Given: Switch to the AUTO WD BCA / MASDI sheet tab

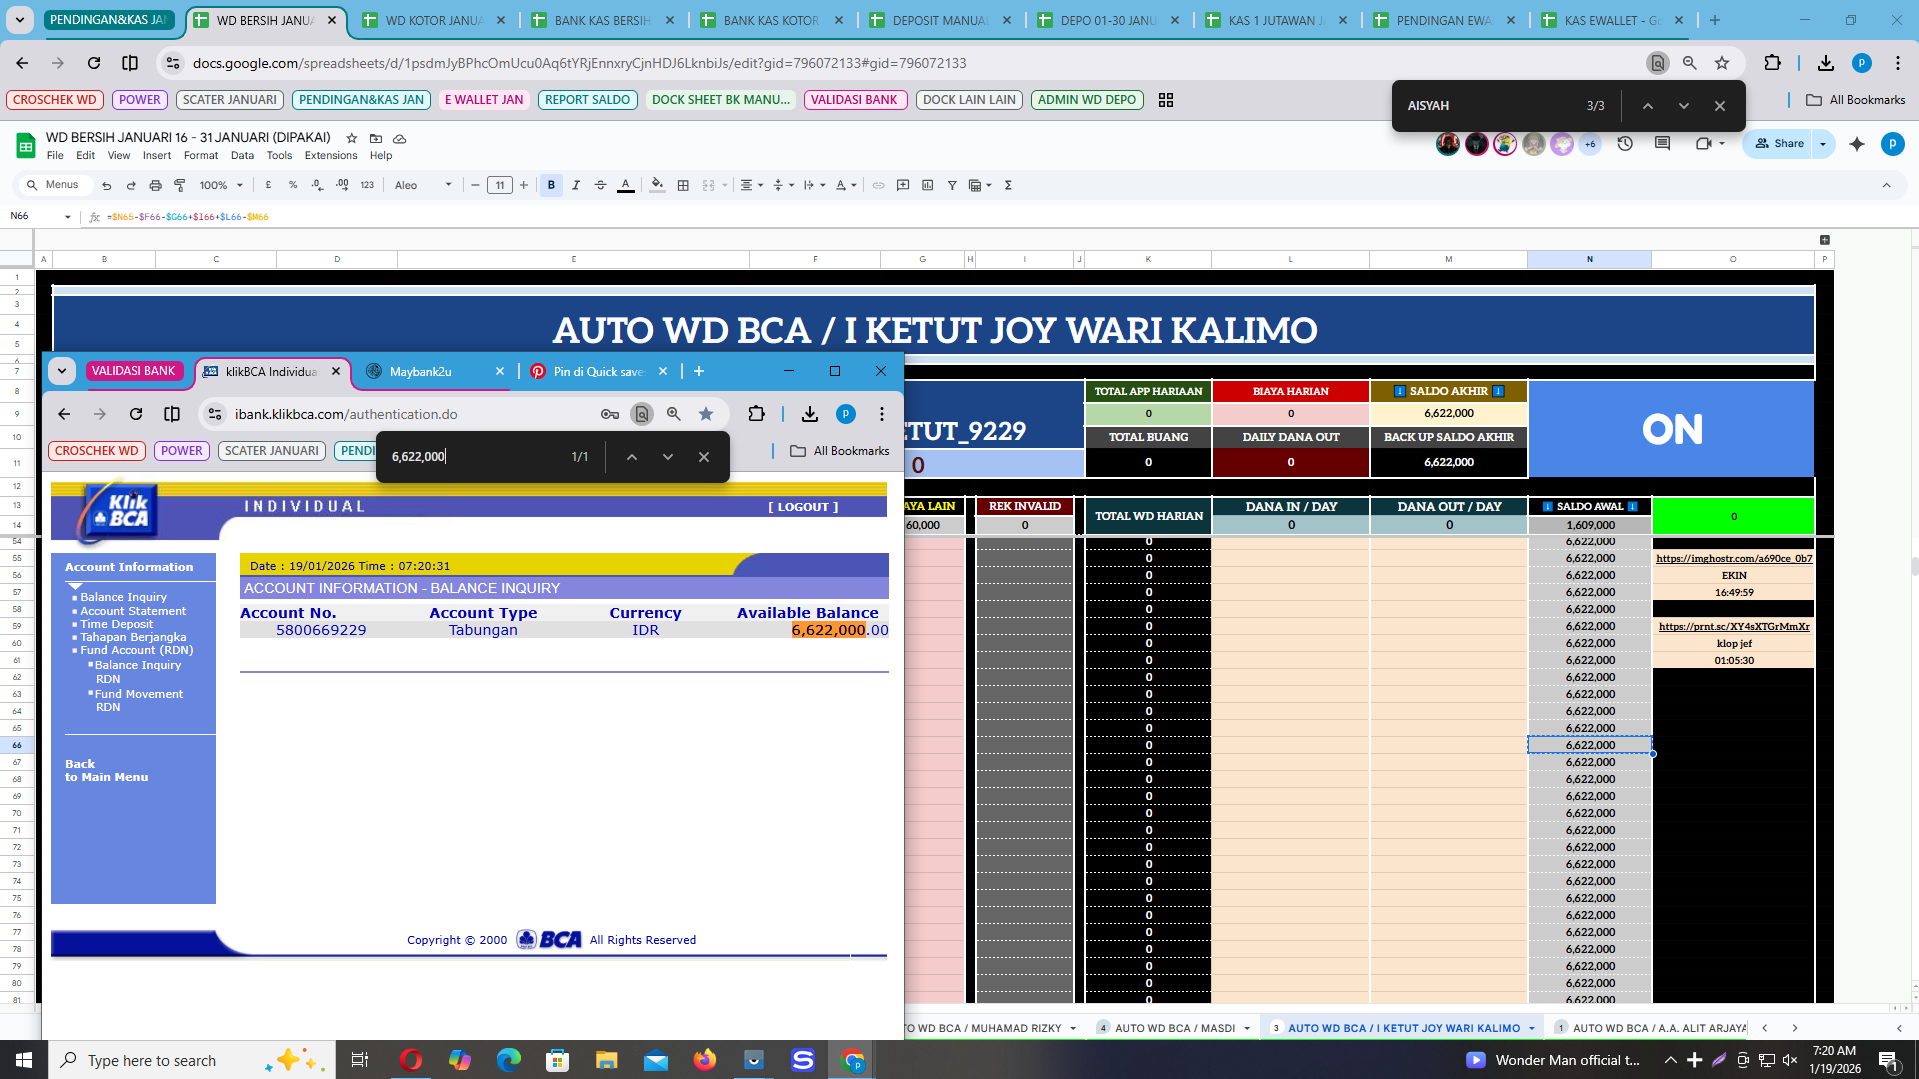Looking at the screenshot, I should pyautogui.click(x=1174, y=1028).
